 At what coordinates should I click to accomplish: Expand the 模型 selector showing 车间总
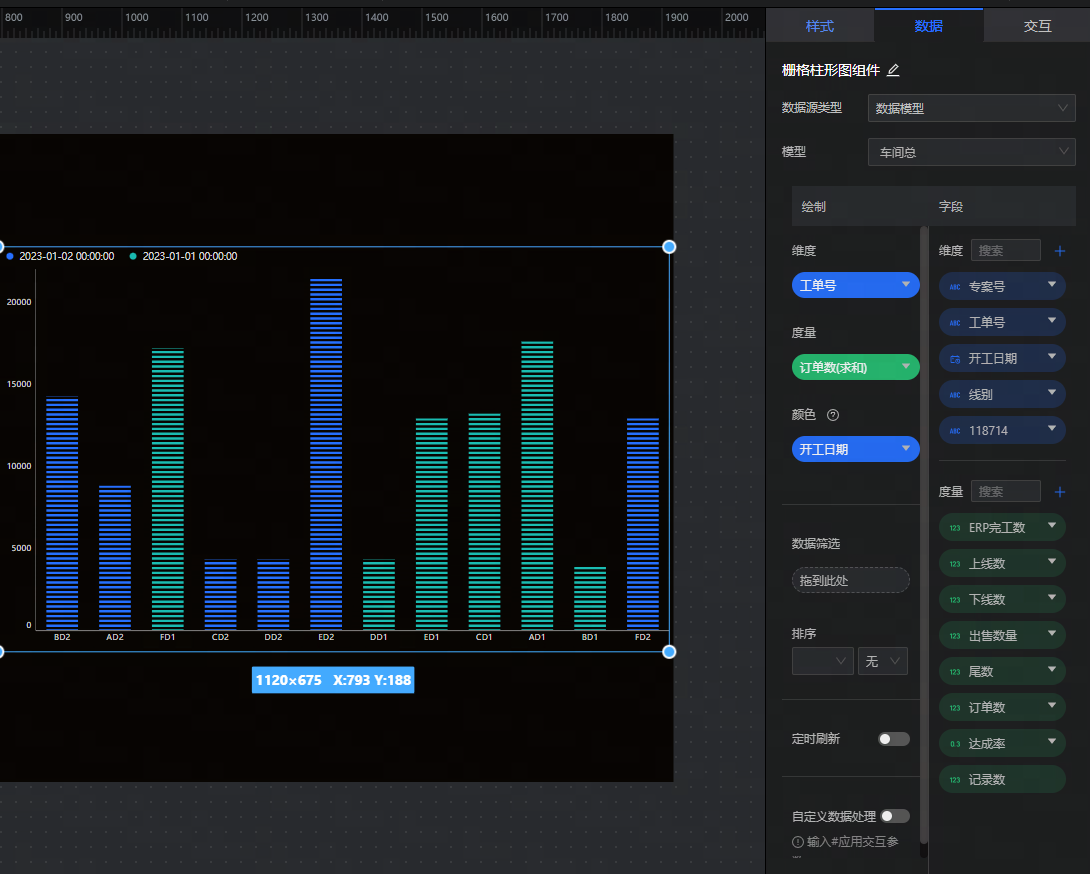[x=971, y=152]
